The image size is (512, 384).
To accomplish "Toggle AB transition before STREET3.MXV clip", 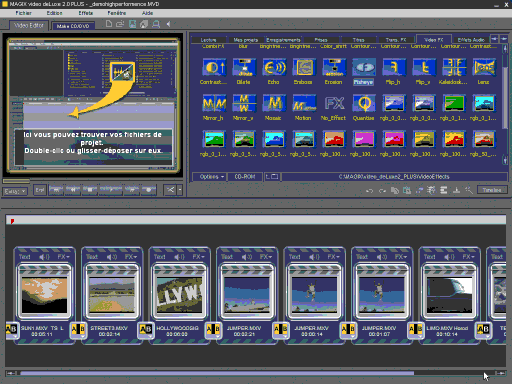I will click(x=78, y=329).
